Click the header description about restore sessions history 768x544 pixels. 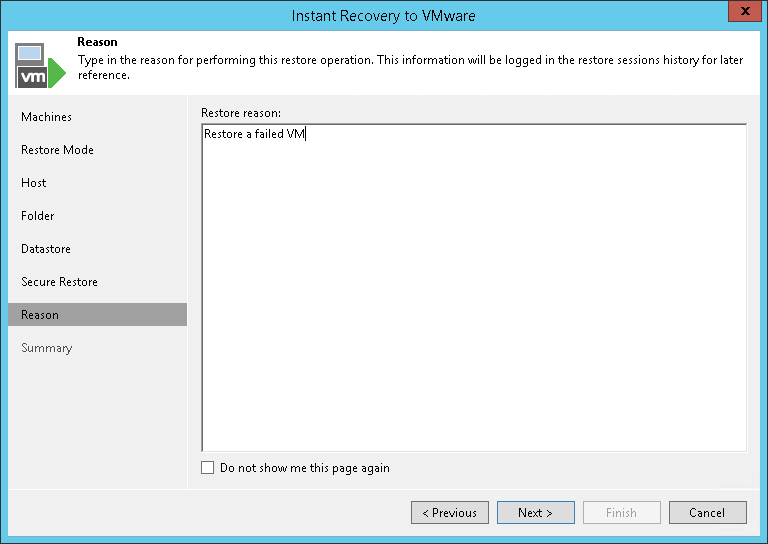(x=410, y=68)
